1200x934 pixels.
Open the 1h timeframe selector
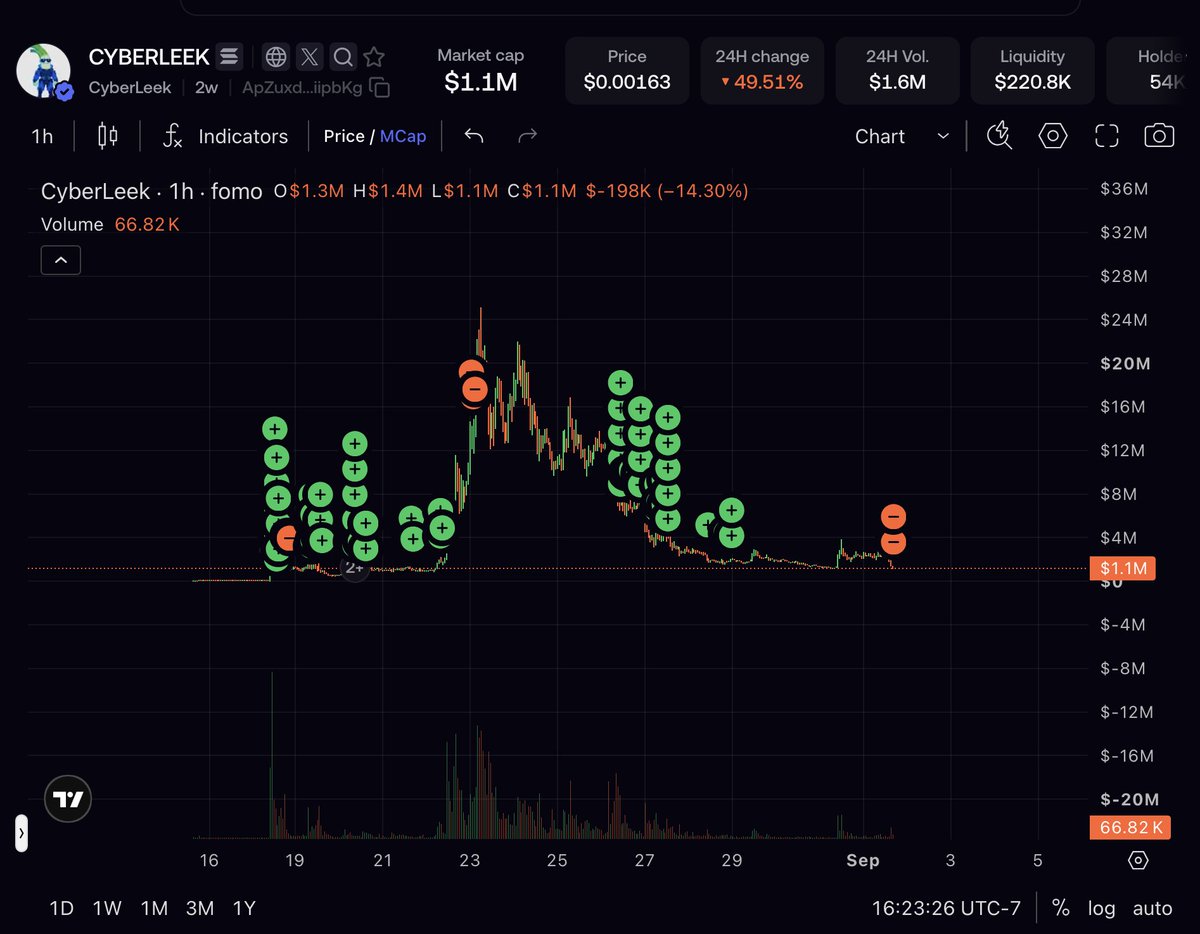(42, 136)
